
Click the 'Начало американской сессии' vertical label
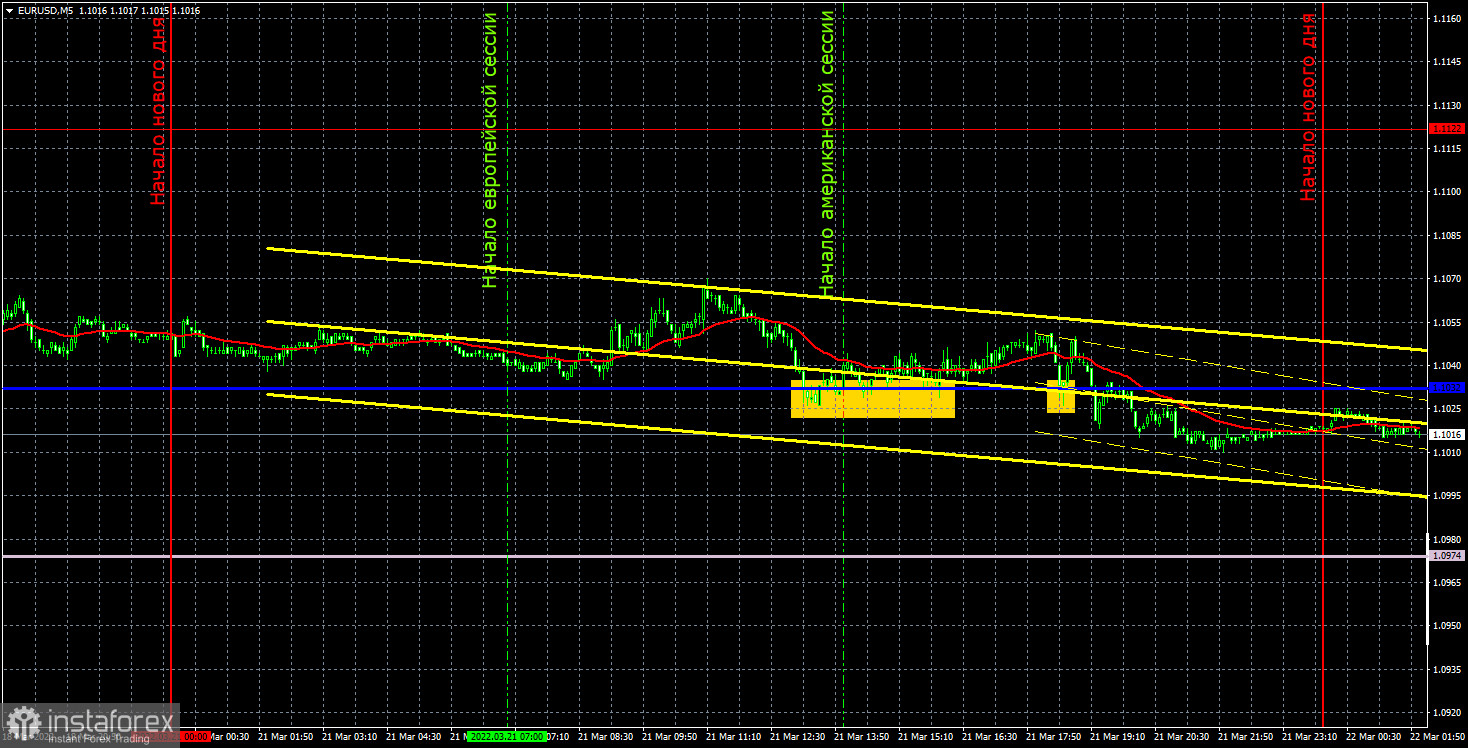point(827,153)
